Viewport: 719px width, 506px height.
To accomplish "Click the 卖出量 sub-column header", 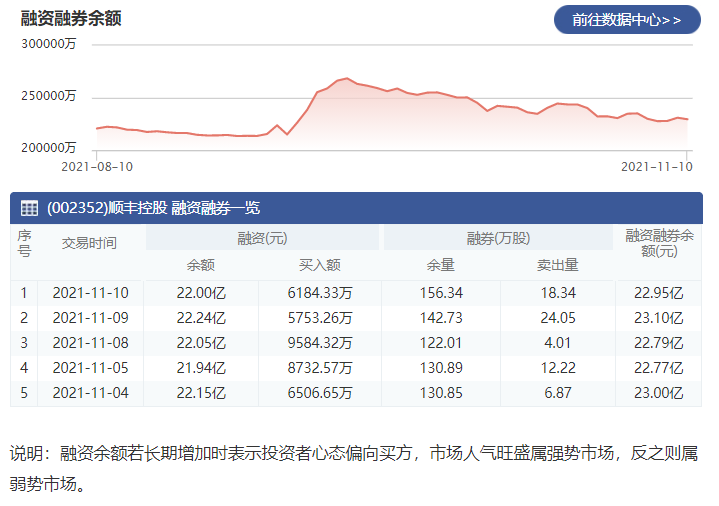I will 558,265.
